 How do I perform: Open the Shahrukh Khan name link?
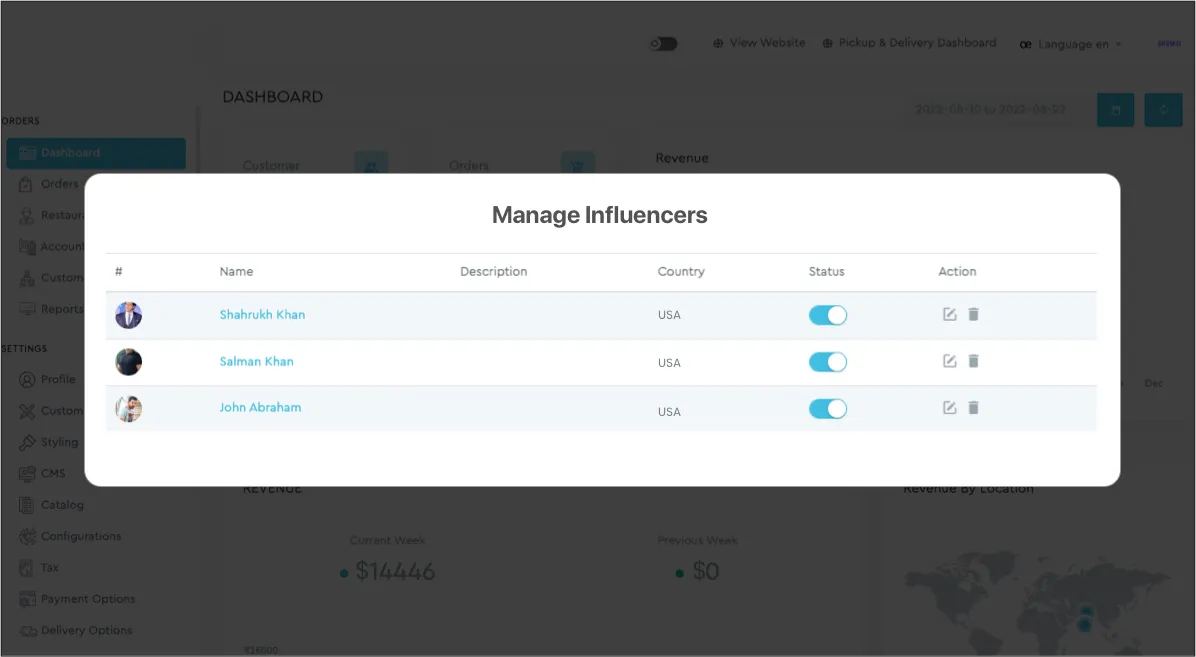[262, 315]
